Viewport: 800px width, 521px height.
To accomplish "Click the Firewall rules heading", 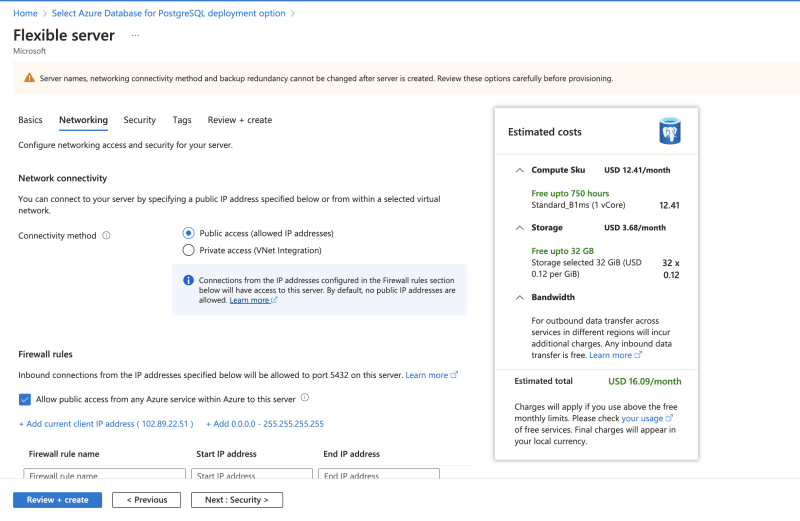I will (x=45, y=354).
